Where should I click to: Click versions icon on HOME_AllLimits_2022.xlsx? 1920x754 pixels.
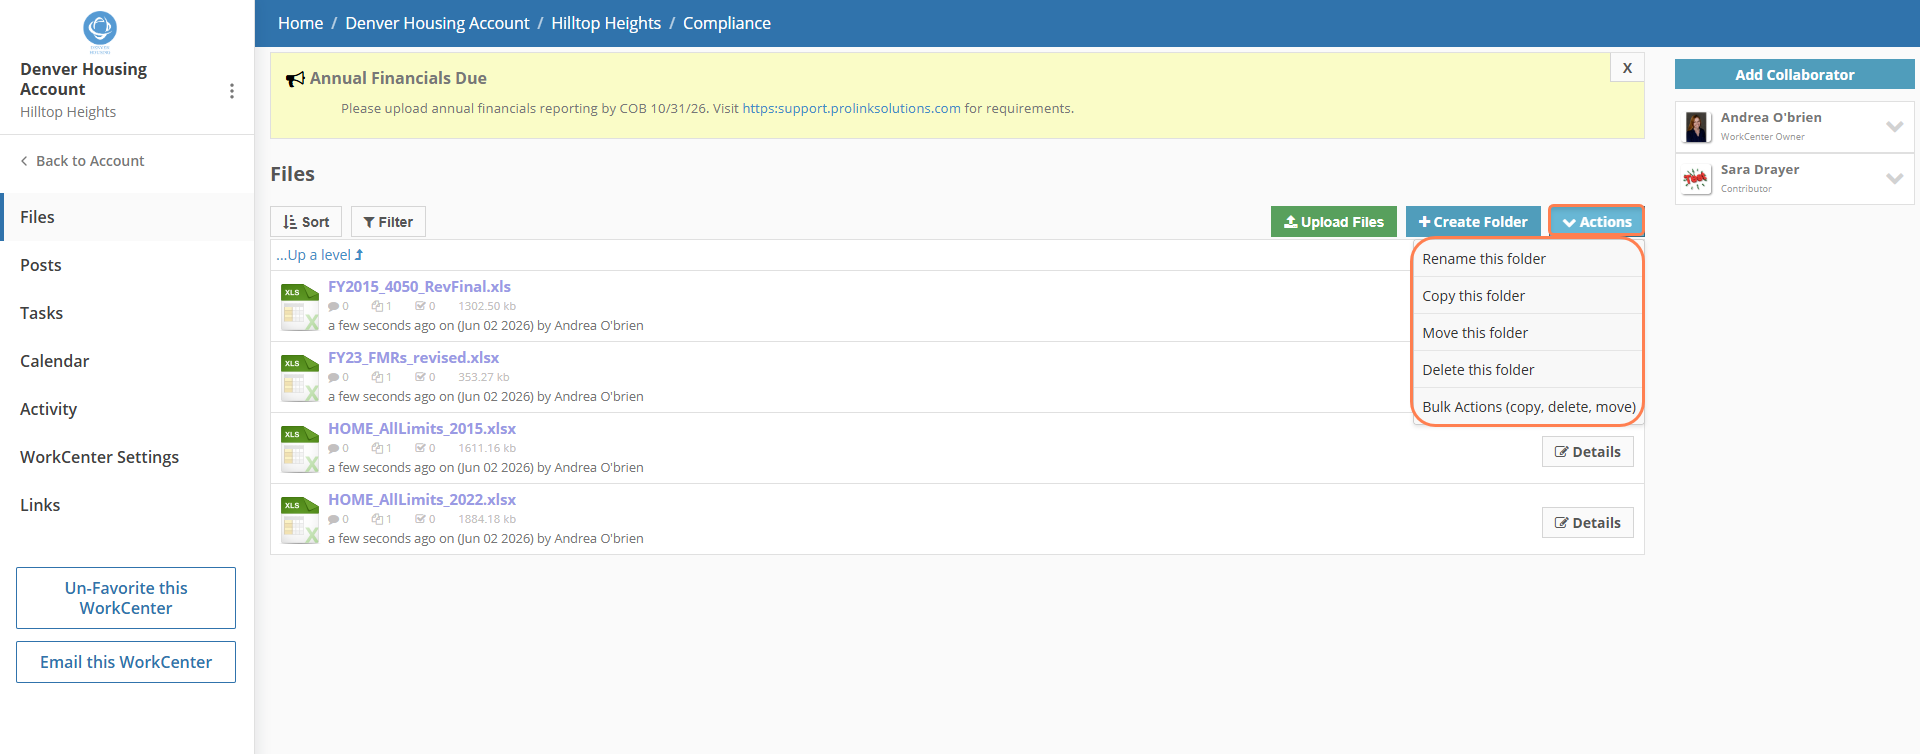click(377, 520)
